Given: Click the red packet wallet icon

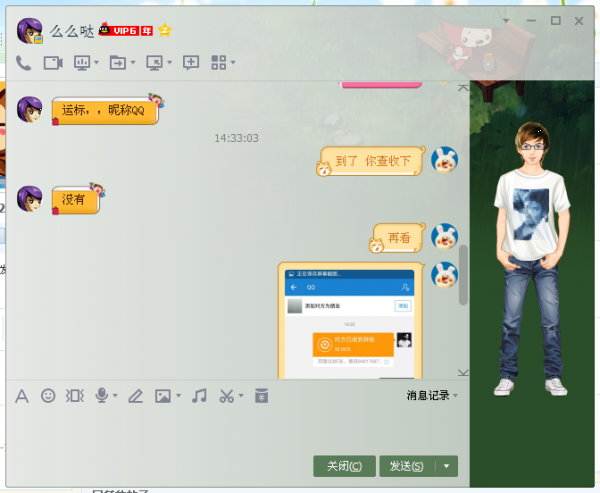Looking at the screenshot, I should (261, 396).
